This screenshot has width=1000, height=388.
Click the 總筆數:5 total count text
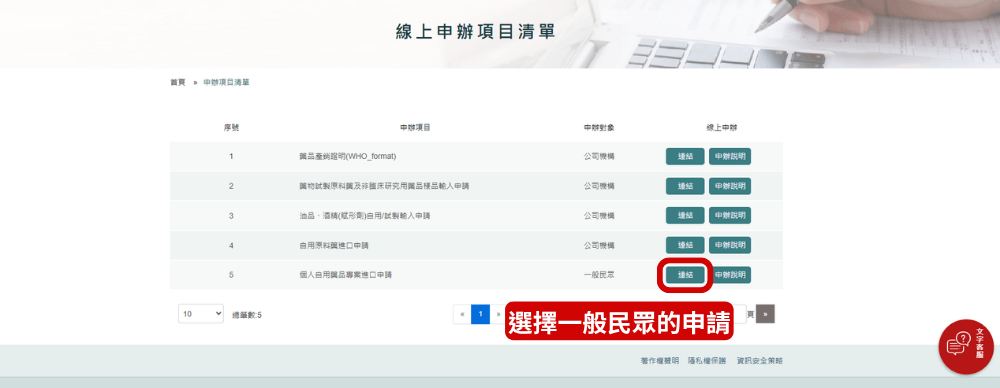(x=247, y=315)
